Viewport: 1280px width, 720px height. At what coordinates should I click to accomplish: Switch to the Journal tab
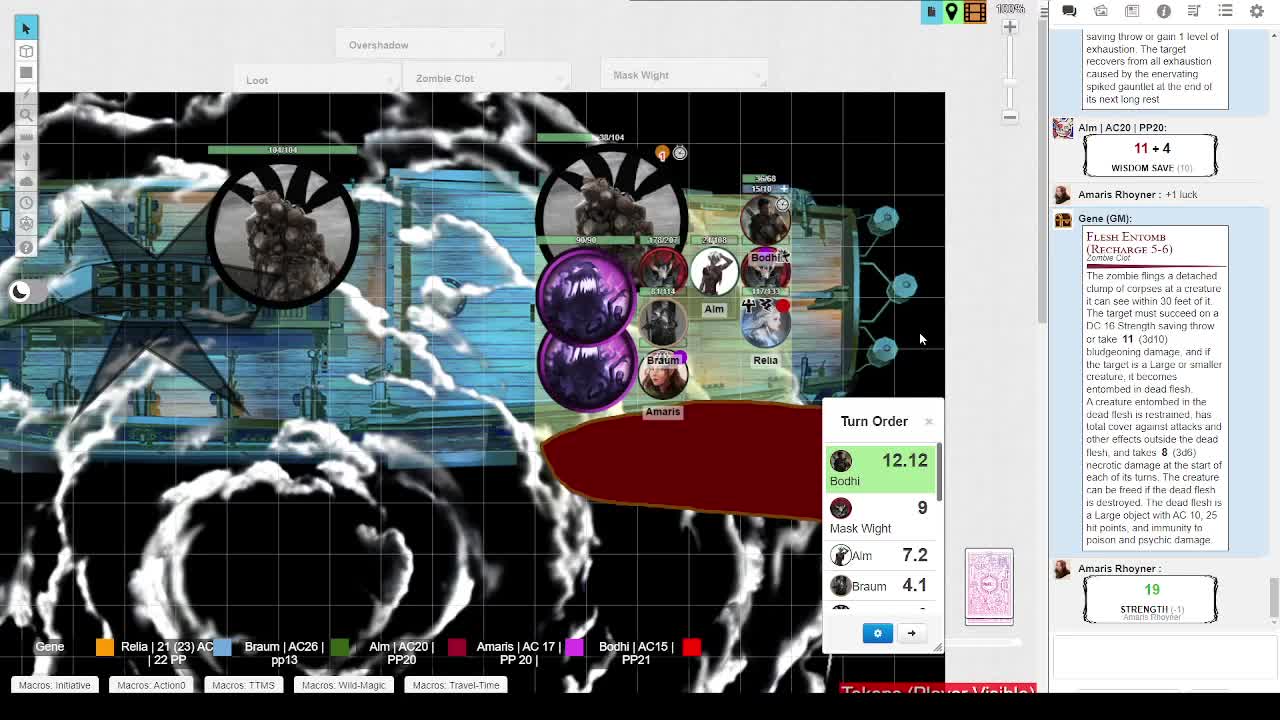1132,11
